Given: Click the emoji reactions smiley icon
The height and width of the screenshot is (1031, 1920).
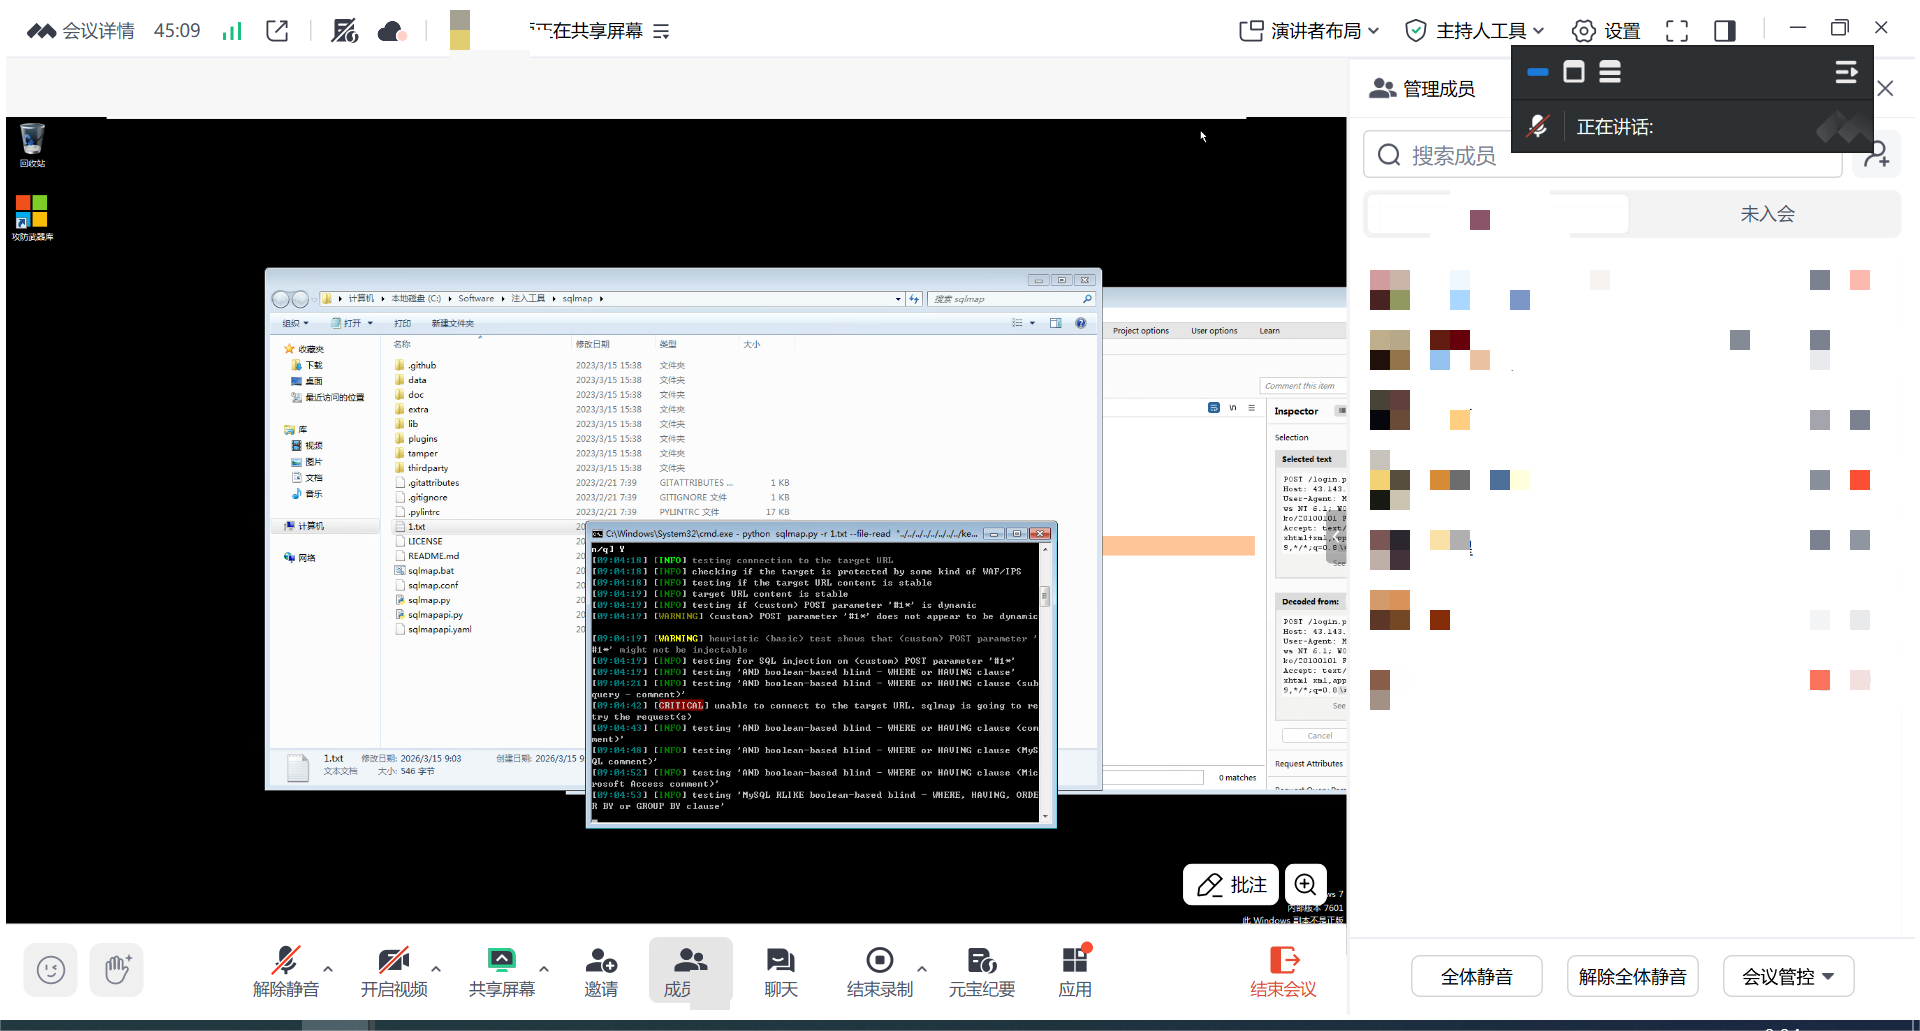Looking at the screenshot, I should click(51, 969).
